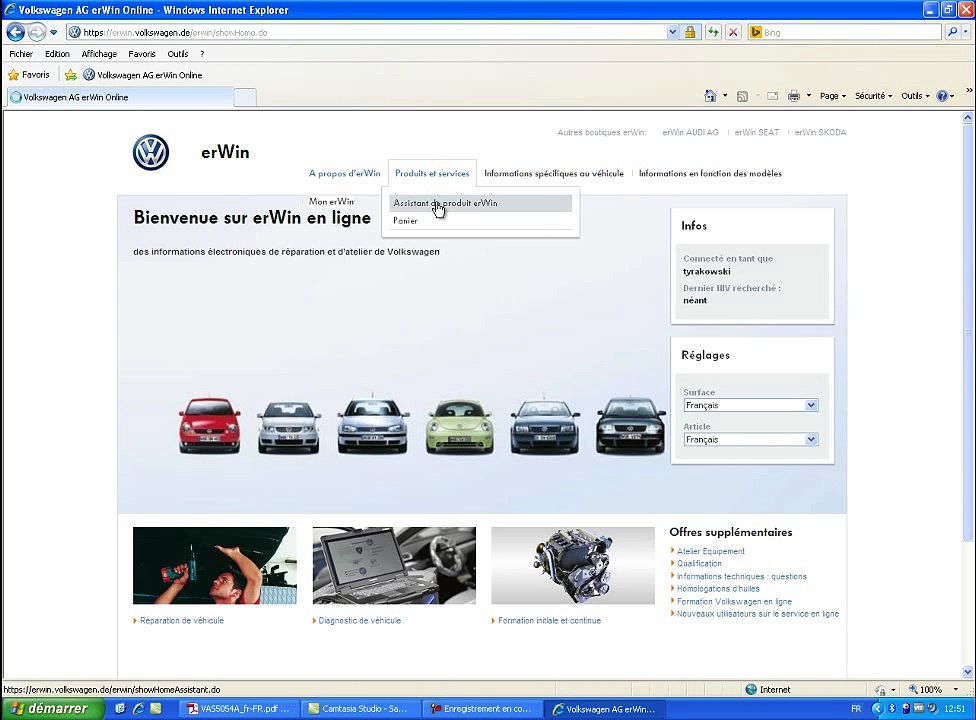Open Informations en fonction des modèles

[x=710, y=174]
